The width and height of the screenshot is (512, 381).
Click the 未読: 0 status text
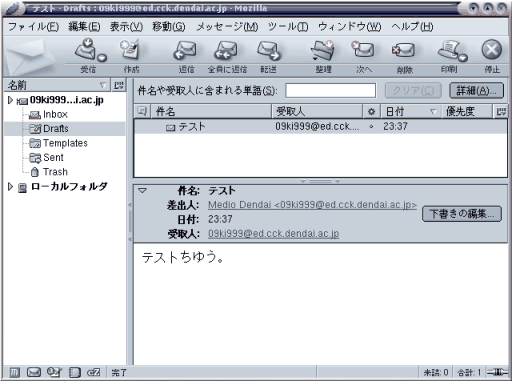click(x=436, y=372)
